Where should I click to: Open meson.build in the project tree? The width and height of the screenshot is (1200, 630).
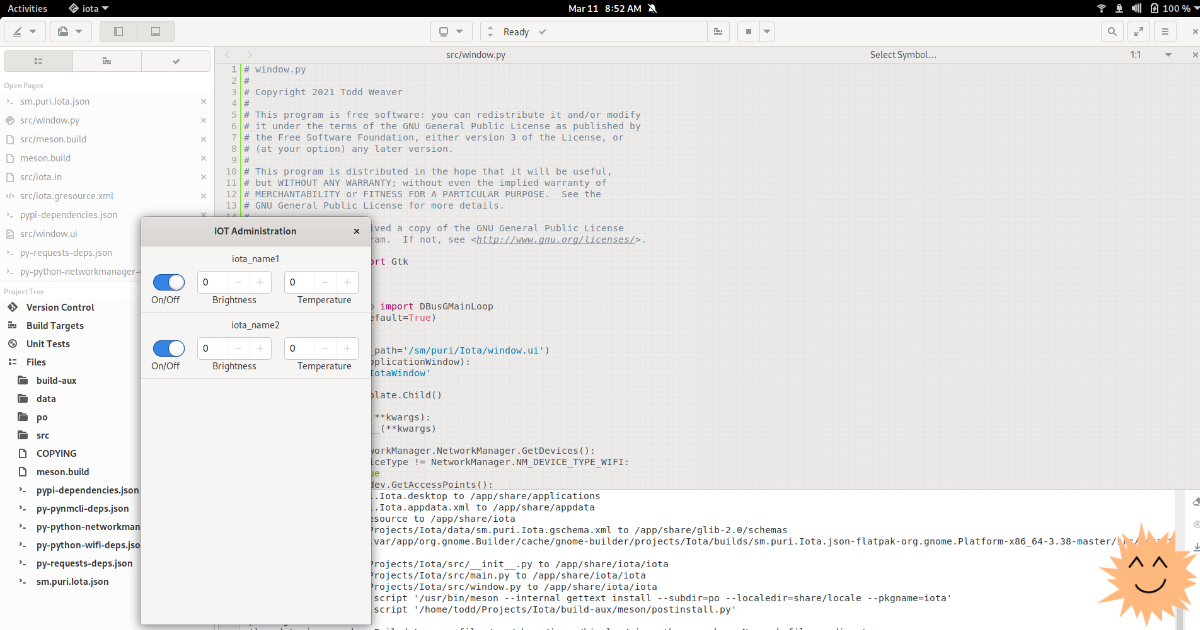point(63,471)
